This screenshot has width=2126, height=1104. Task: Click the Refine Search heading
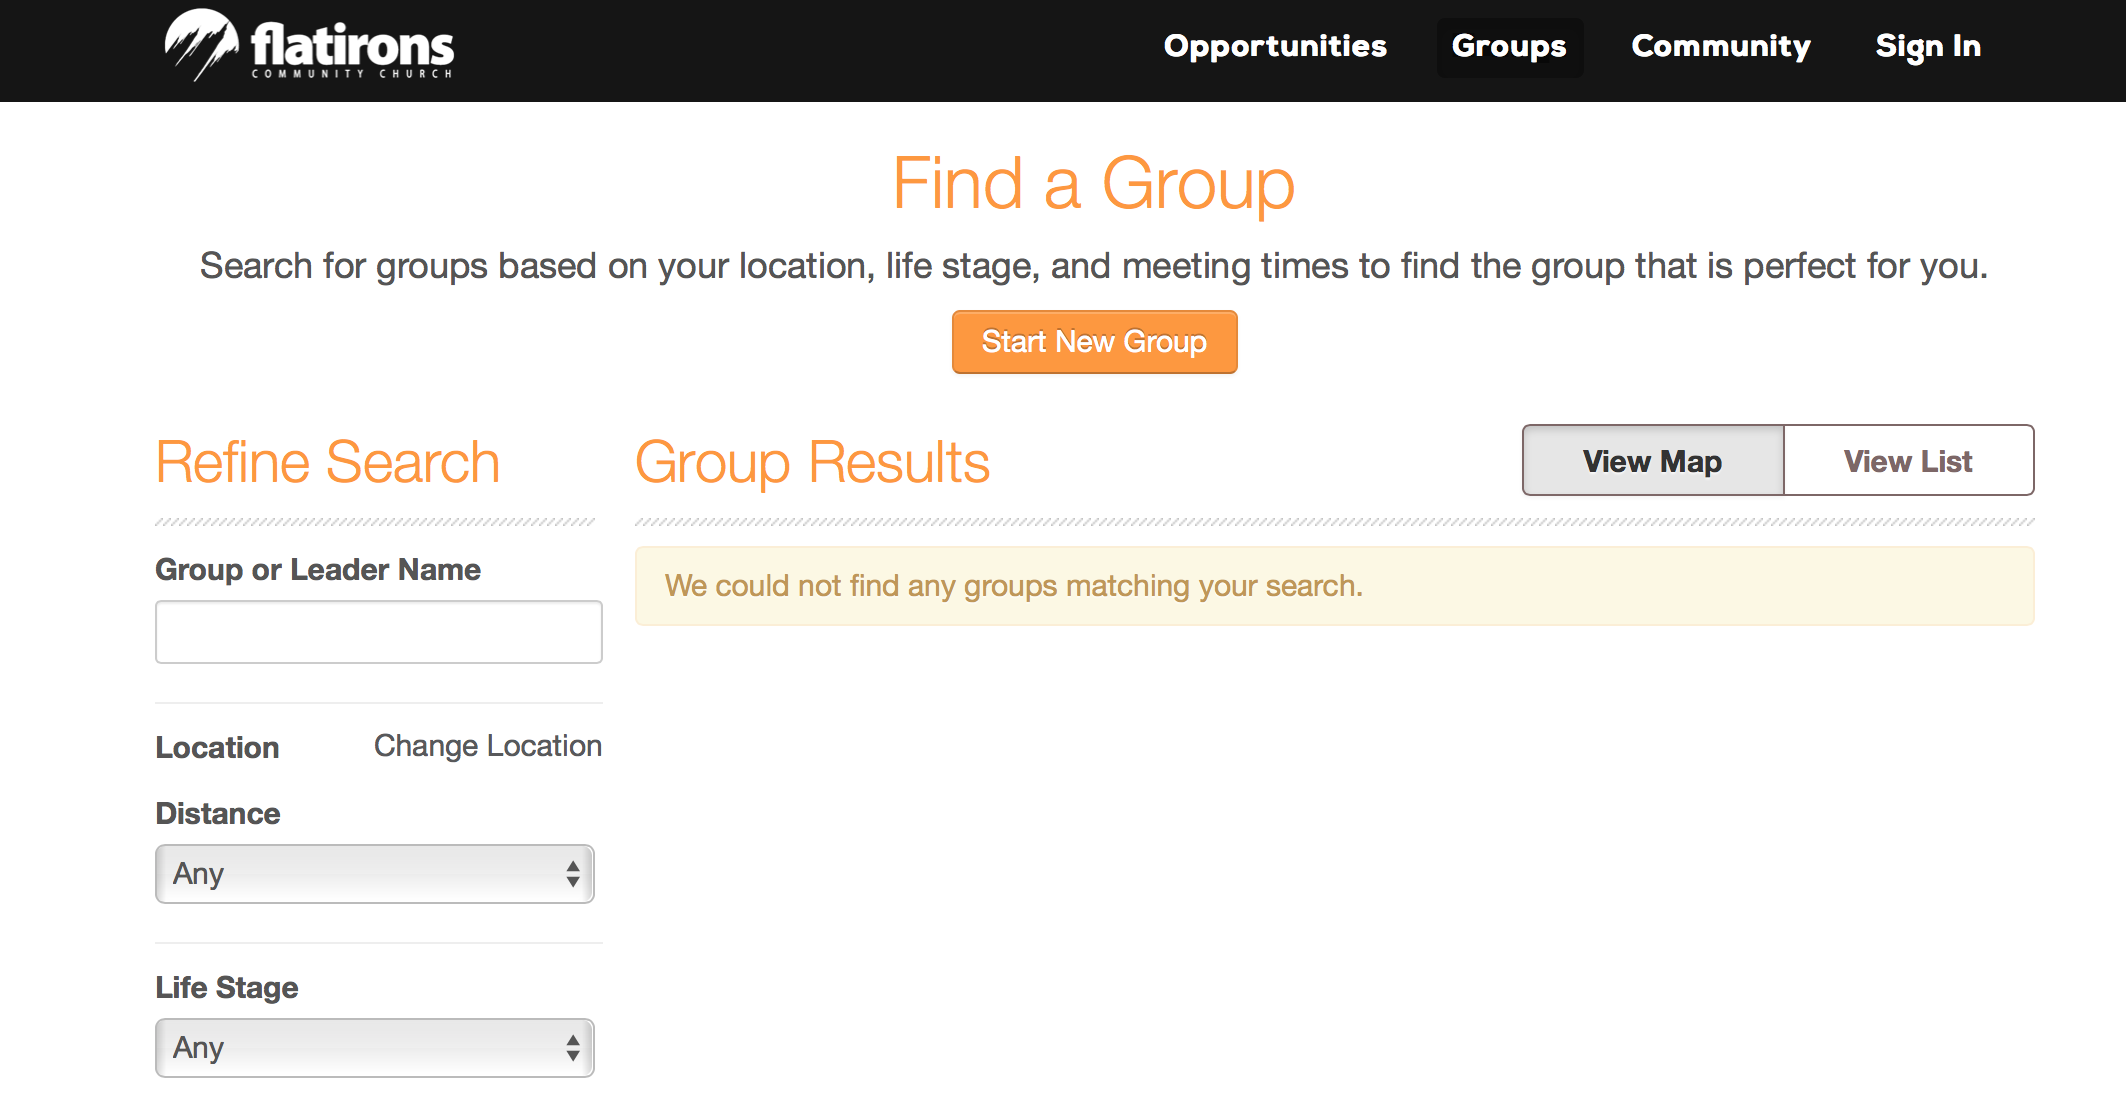click(x=328, y=462)
